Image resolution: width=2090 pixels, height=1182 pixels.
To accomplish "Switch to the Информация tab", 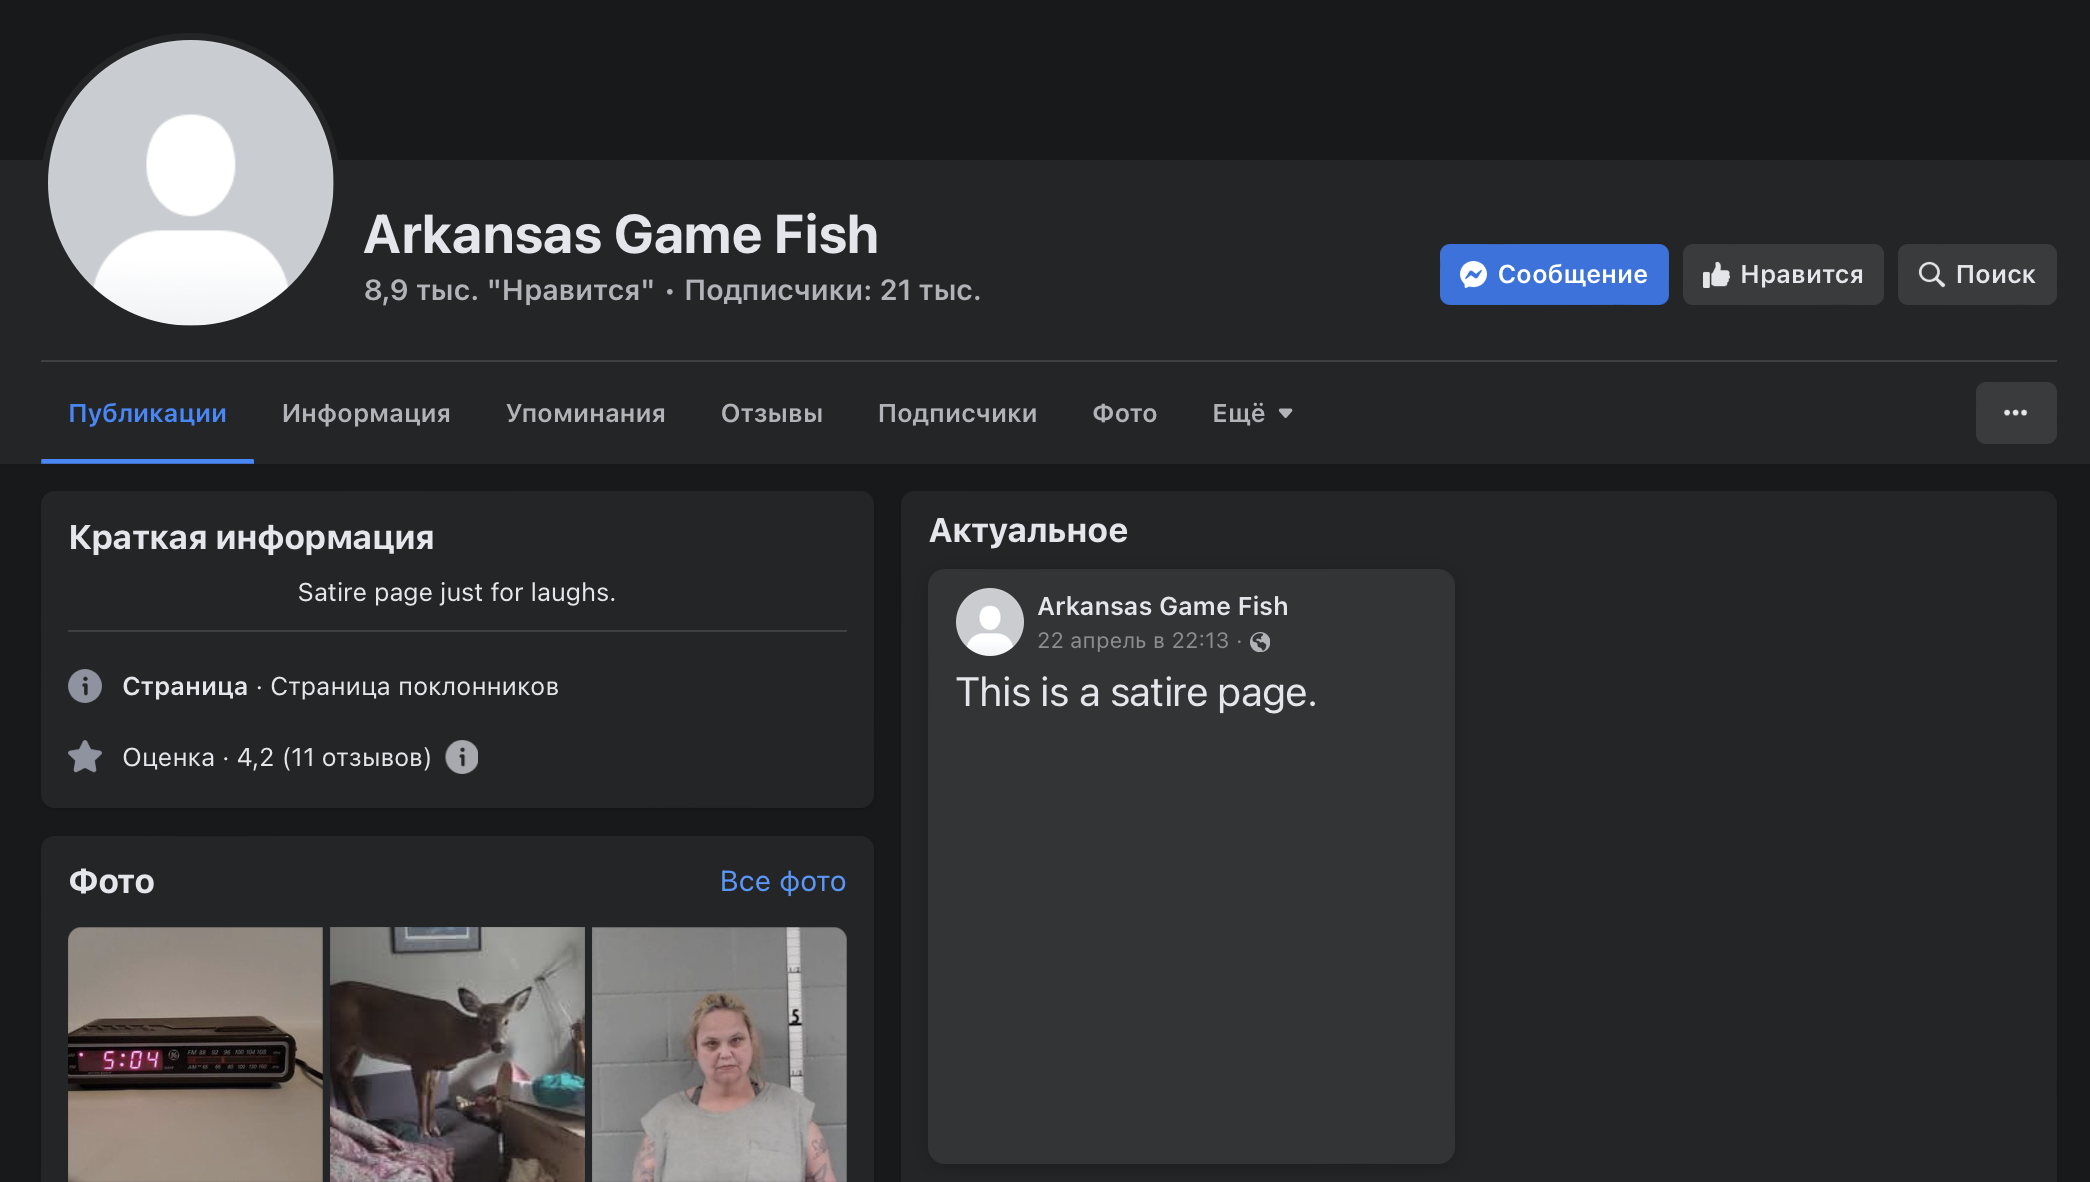I will tap(366, 413).
